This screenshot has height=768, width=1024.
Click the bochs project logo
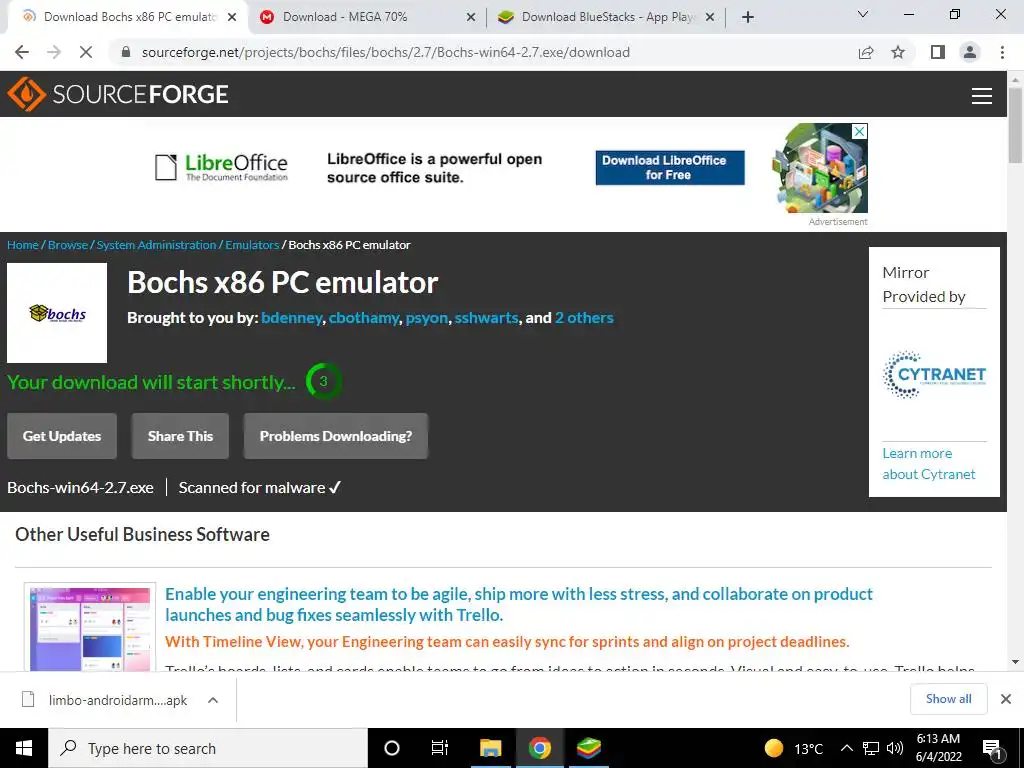click(x=57, y=313)
